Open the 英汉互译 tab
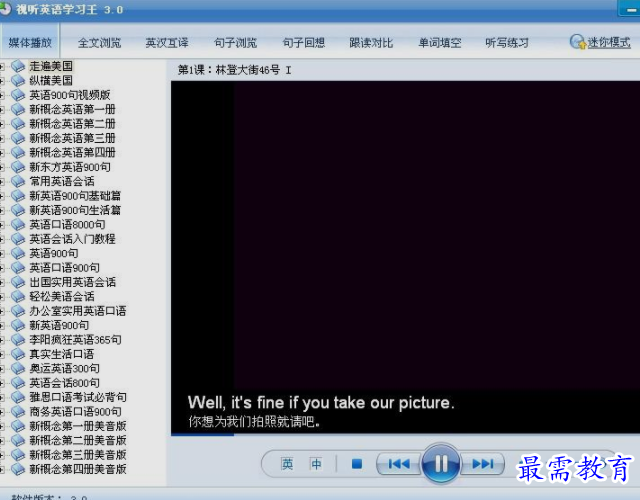Screen dimensions: 640x500 point(167,42)
